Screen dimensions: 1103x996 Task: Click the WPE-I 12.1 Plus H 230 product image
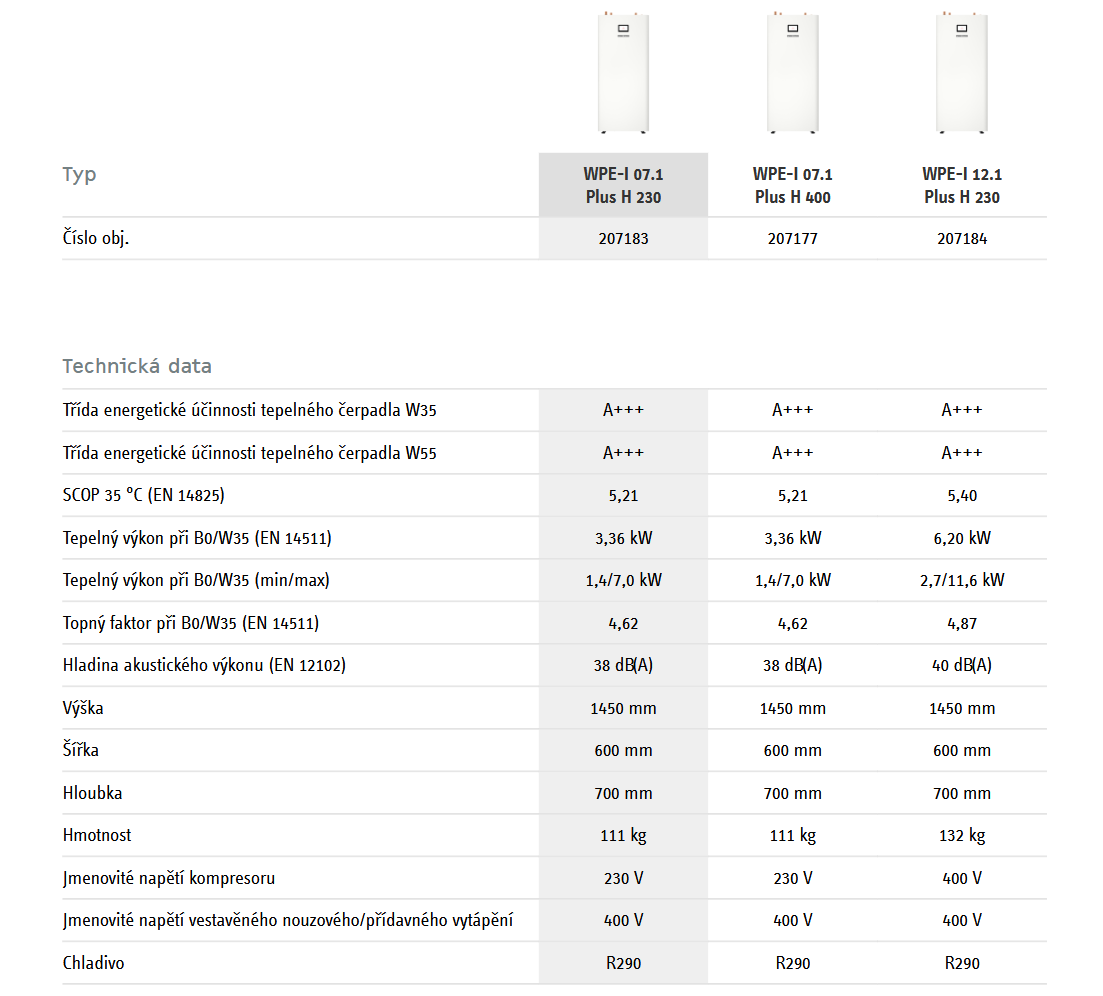962,72
